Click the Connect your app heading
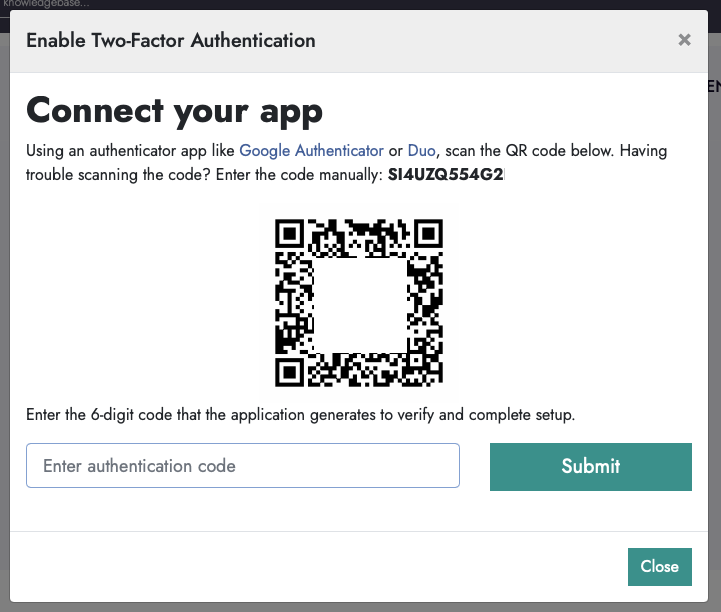The height and width of the screenshot is (612, 721). coord(174,110)
